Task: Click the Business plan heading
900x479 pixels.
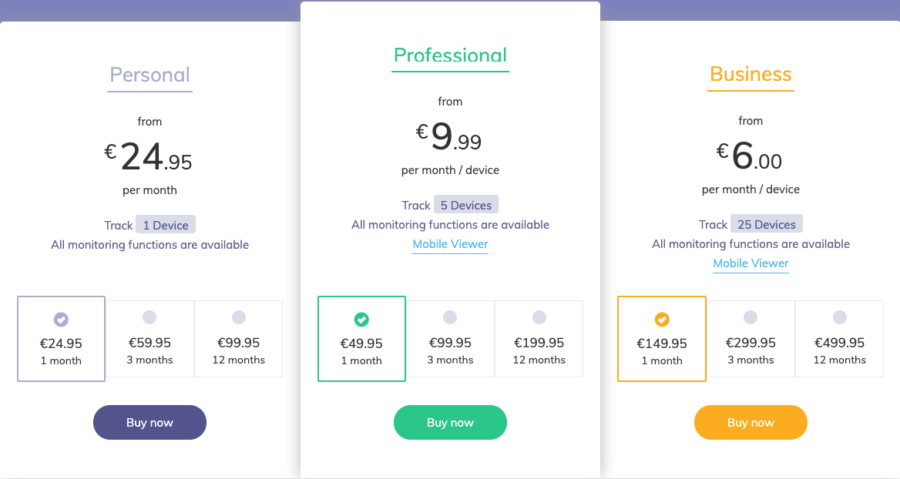Action: [x=751, y=74]
